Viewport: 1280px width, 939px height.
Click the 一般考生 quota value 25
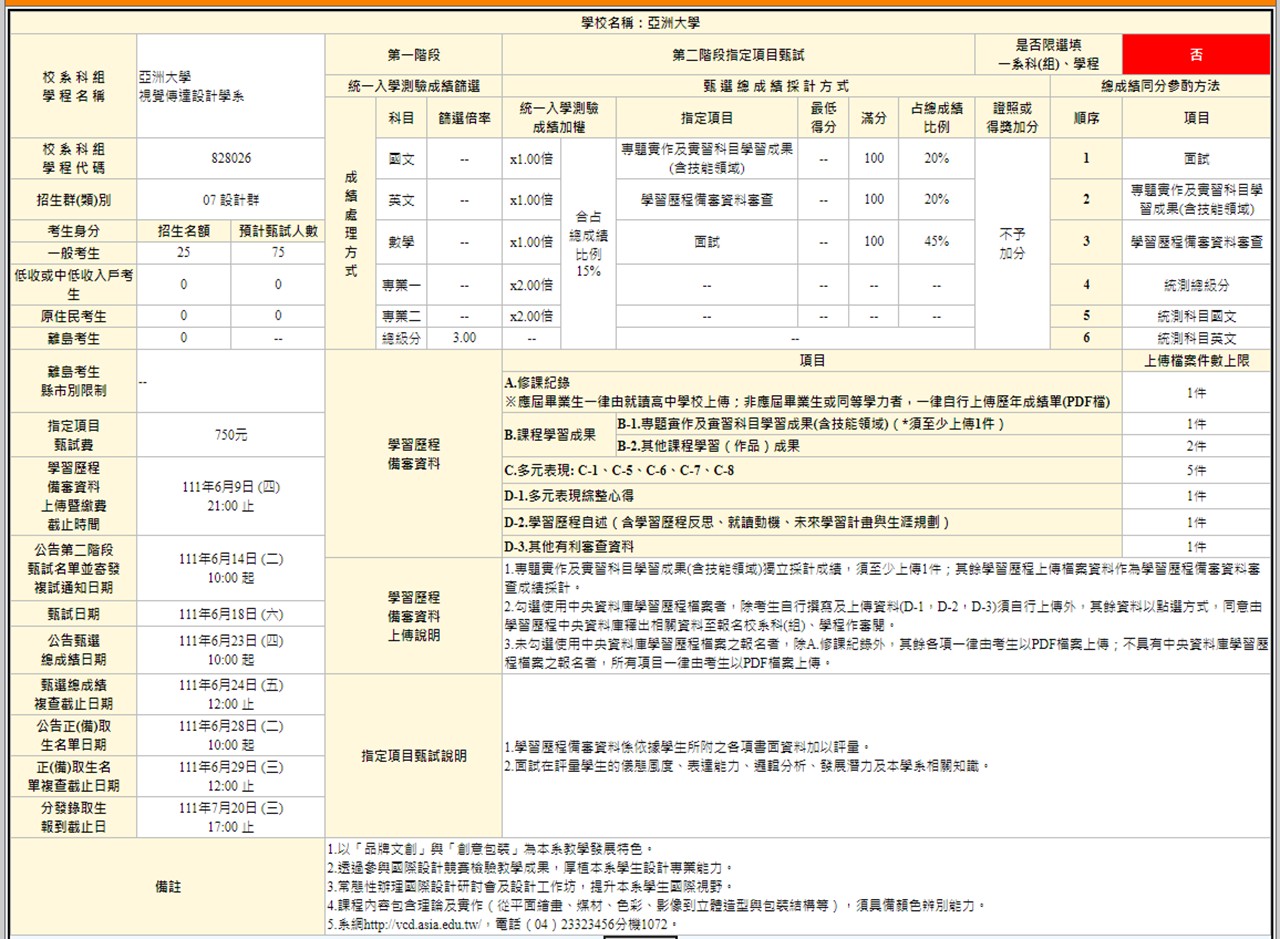pos(183,253)
